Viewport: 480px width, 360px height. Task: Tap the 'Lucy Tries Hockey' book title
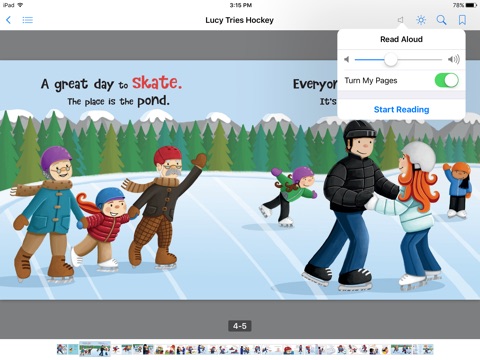click(x=239, y=20)
